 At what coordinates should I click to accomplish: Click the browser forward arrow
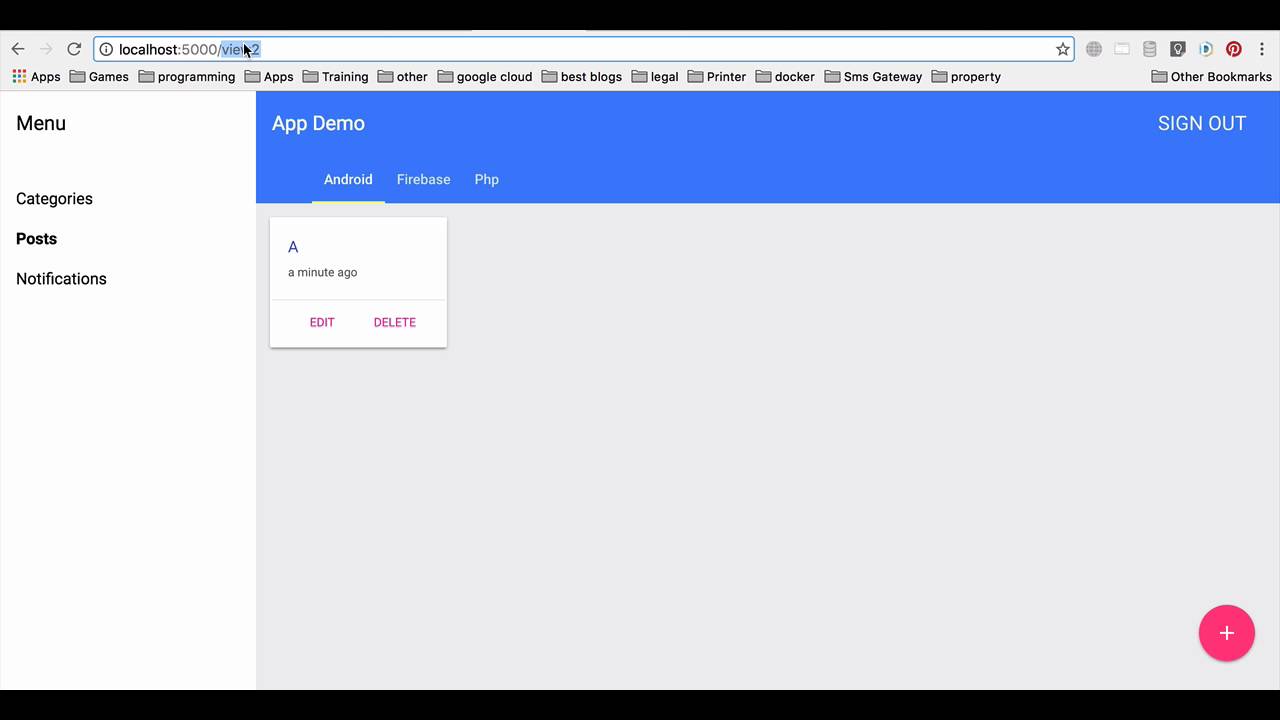(46, 49)
